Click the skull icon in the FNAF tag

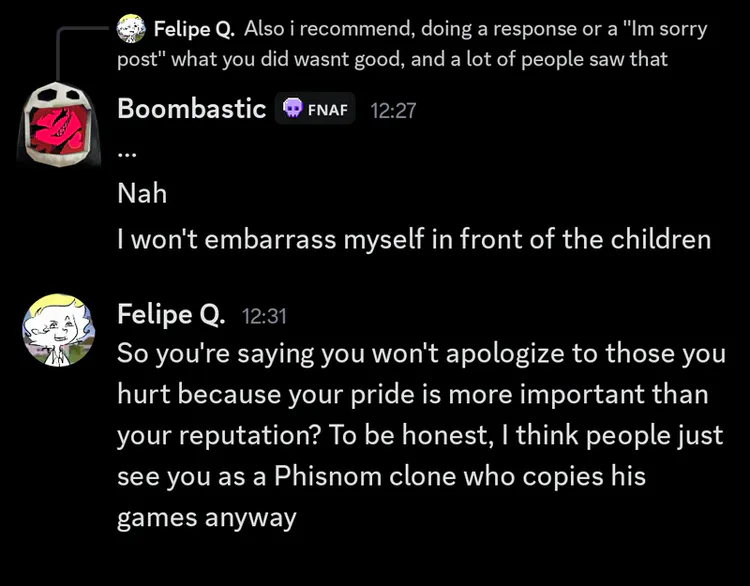coord(293,109)
